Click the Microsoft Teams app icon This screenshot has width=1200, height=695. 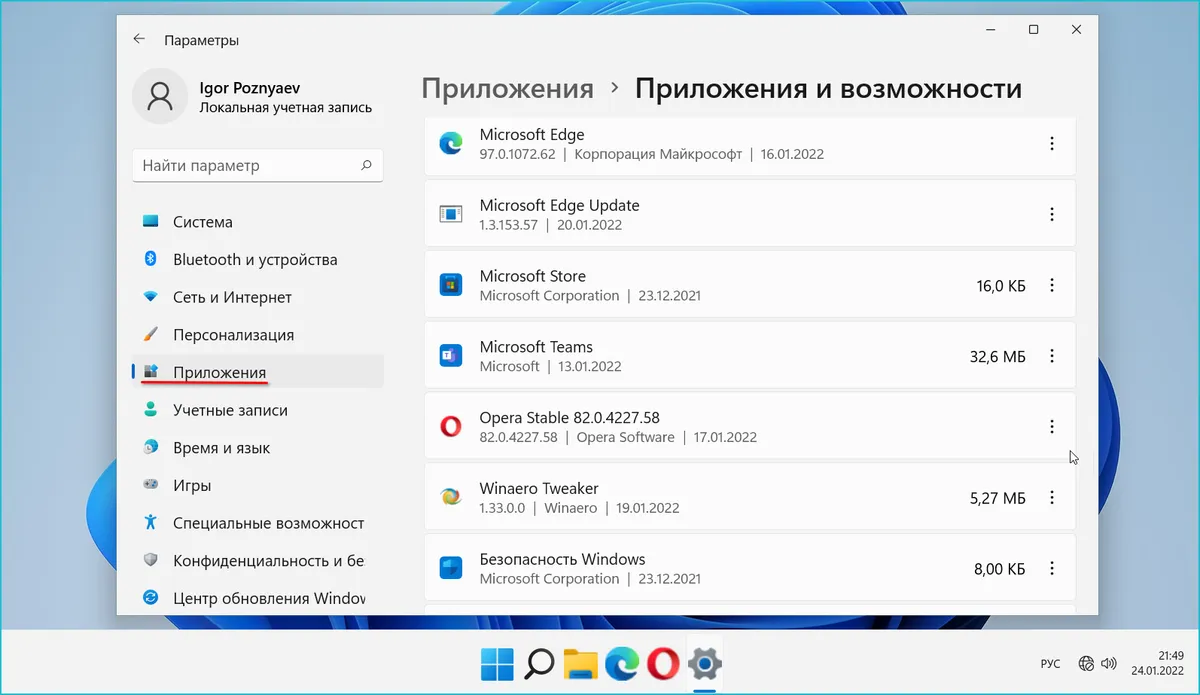pos(451,356)
